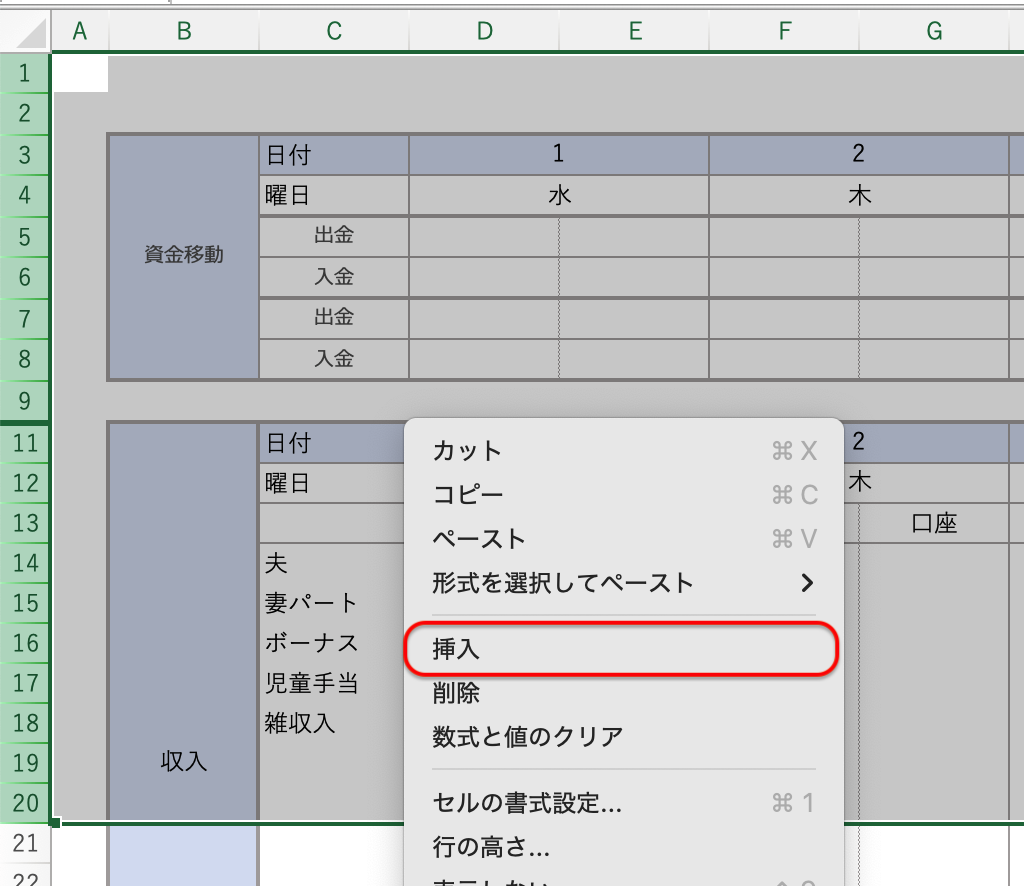The image size is (1024, 886).
Task: Click row 21 header
Action: (x=26, y=844)
